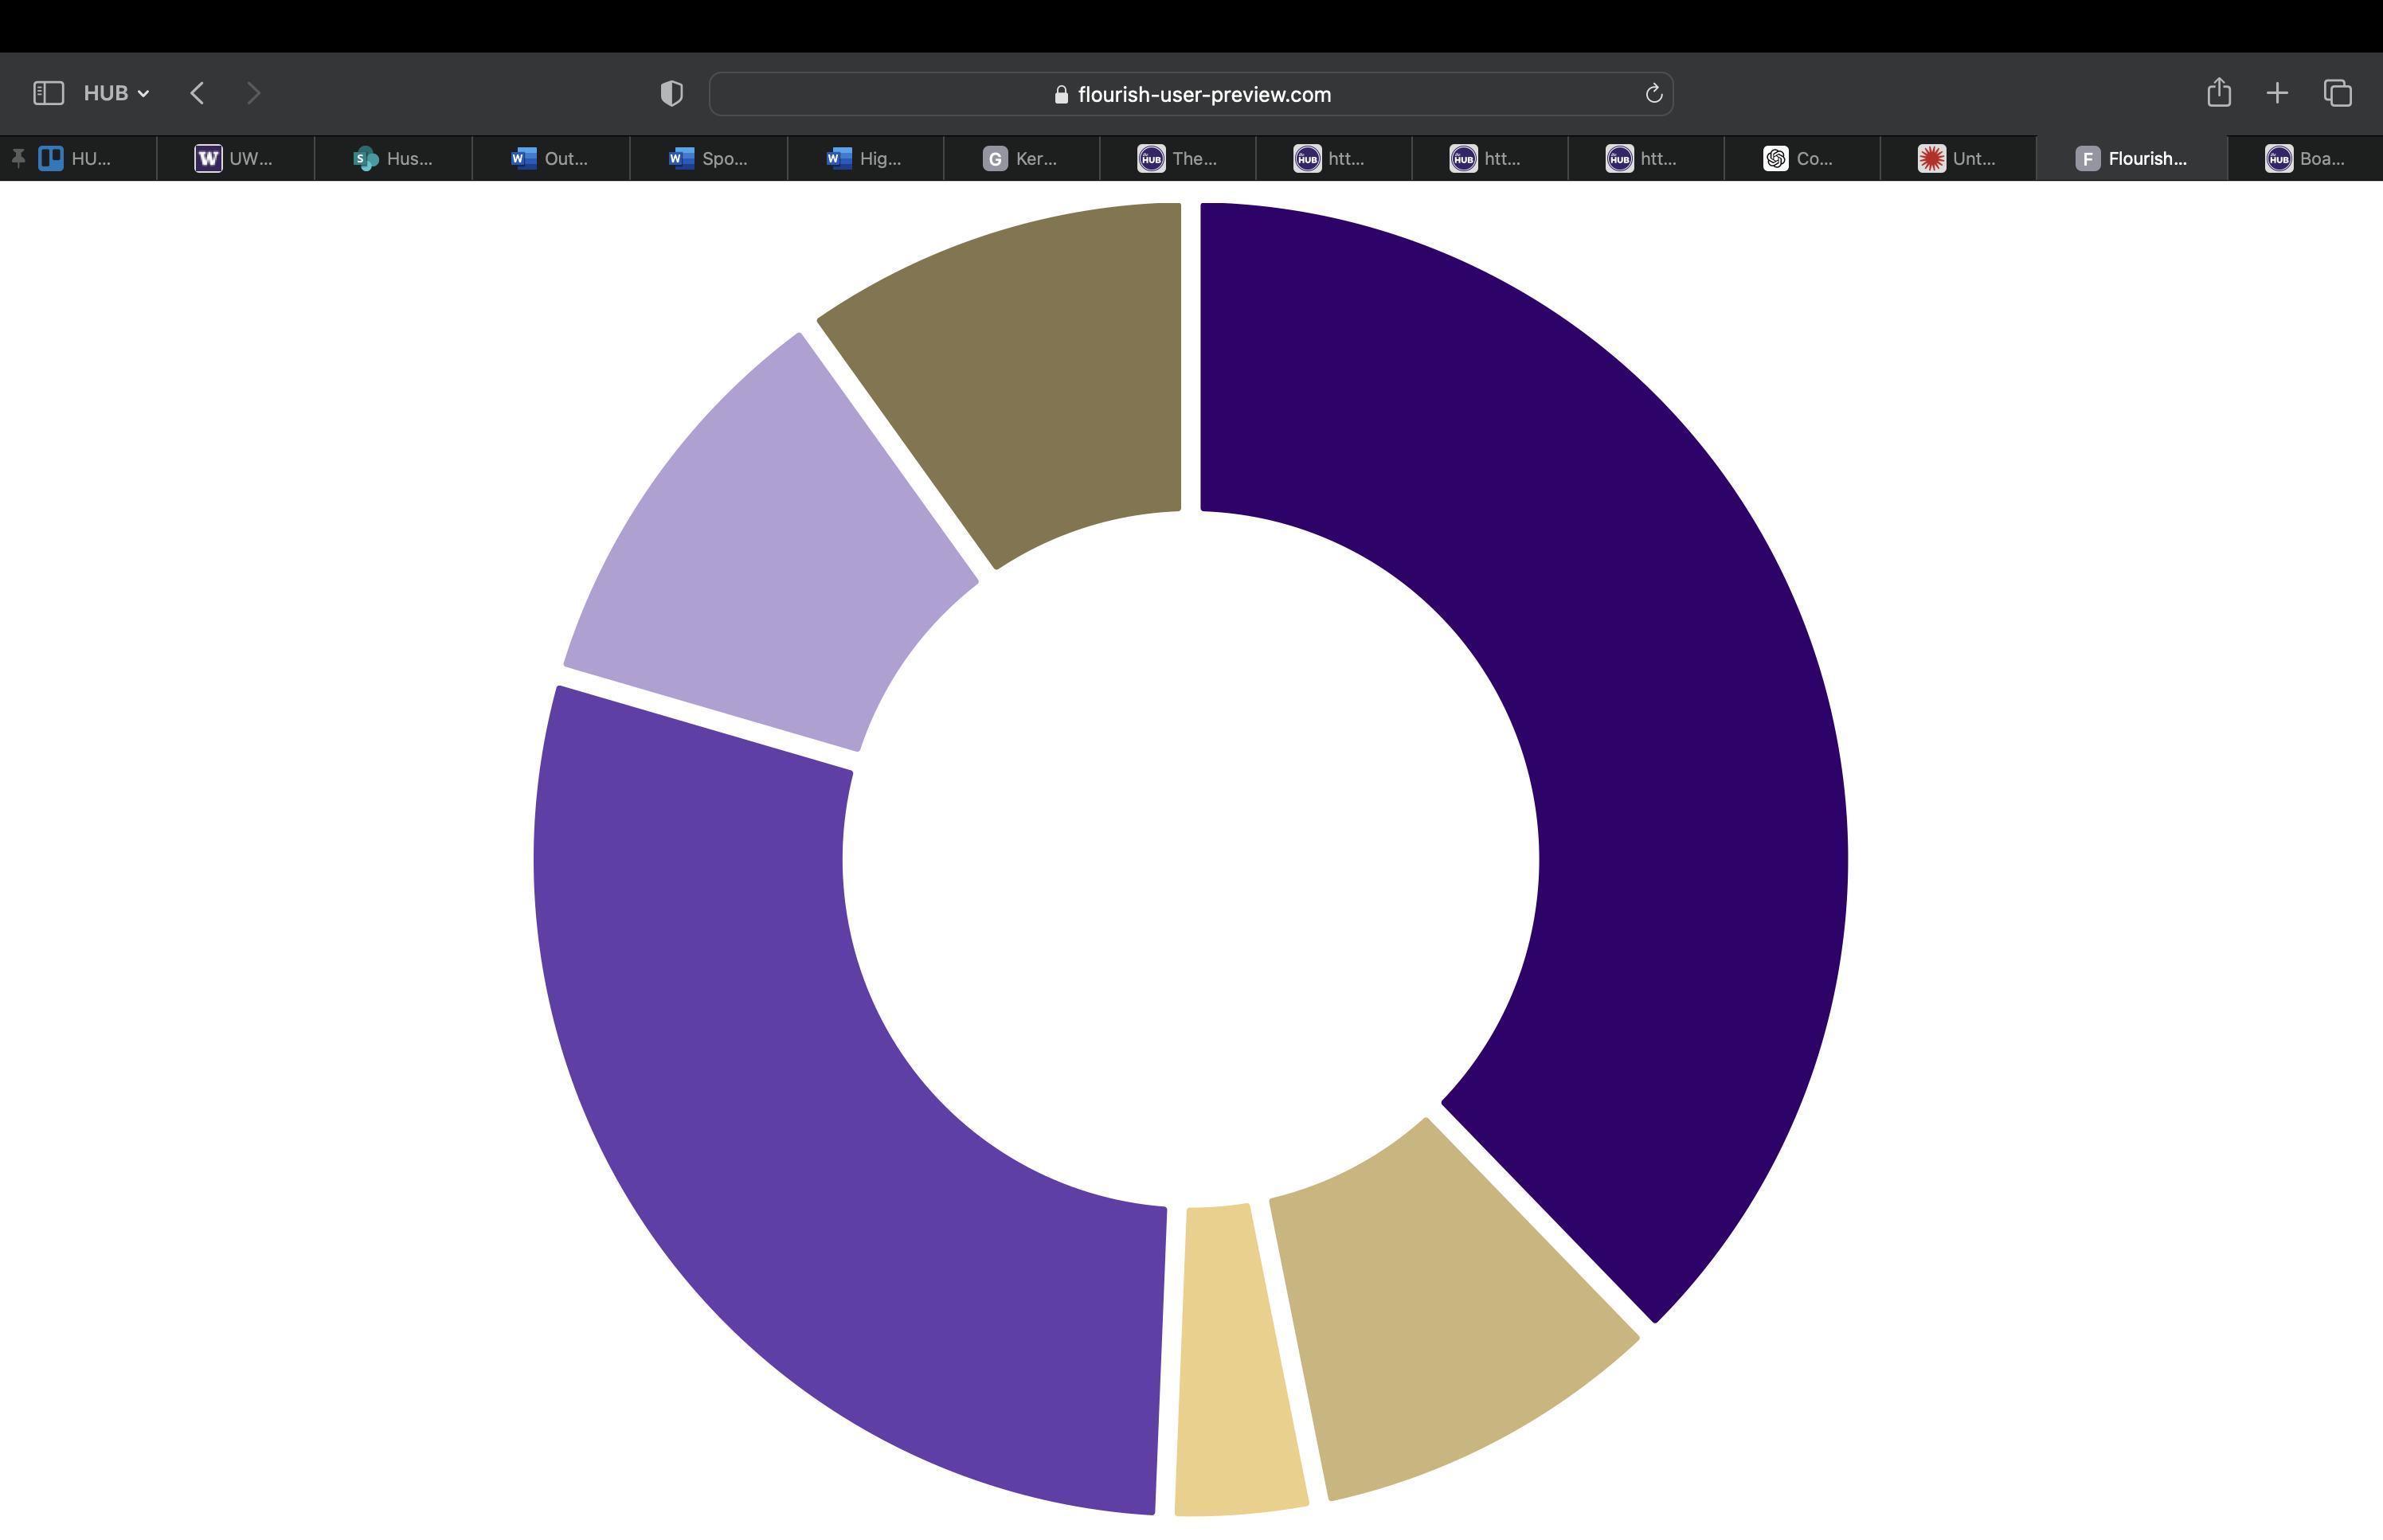Screen dimensions: 2383x1540
Task: Select the Out Word document tab
Action: tap(550, 158)
